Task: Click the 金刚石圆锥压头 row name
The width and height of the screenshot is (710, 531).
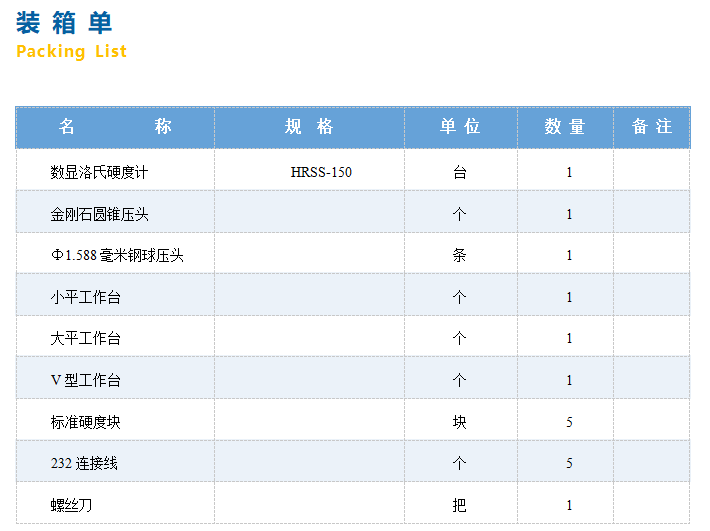Action: point(99,214)
